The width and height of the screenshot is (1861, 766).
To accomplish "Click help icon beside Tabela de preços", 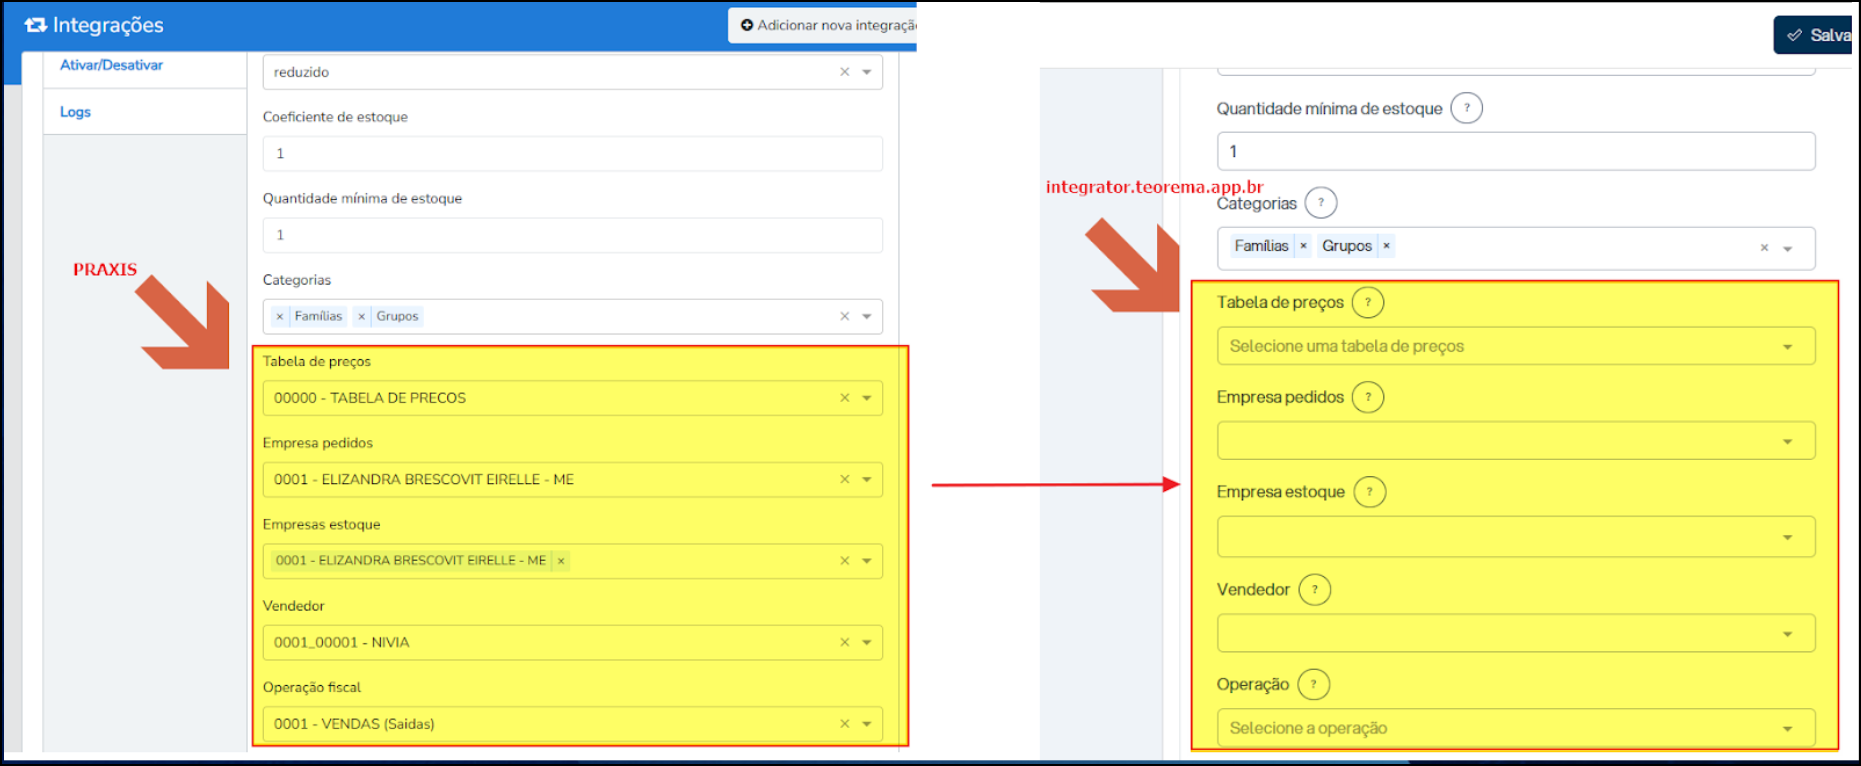I will [x=1367, y=302].
